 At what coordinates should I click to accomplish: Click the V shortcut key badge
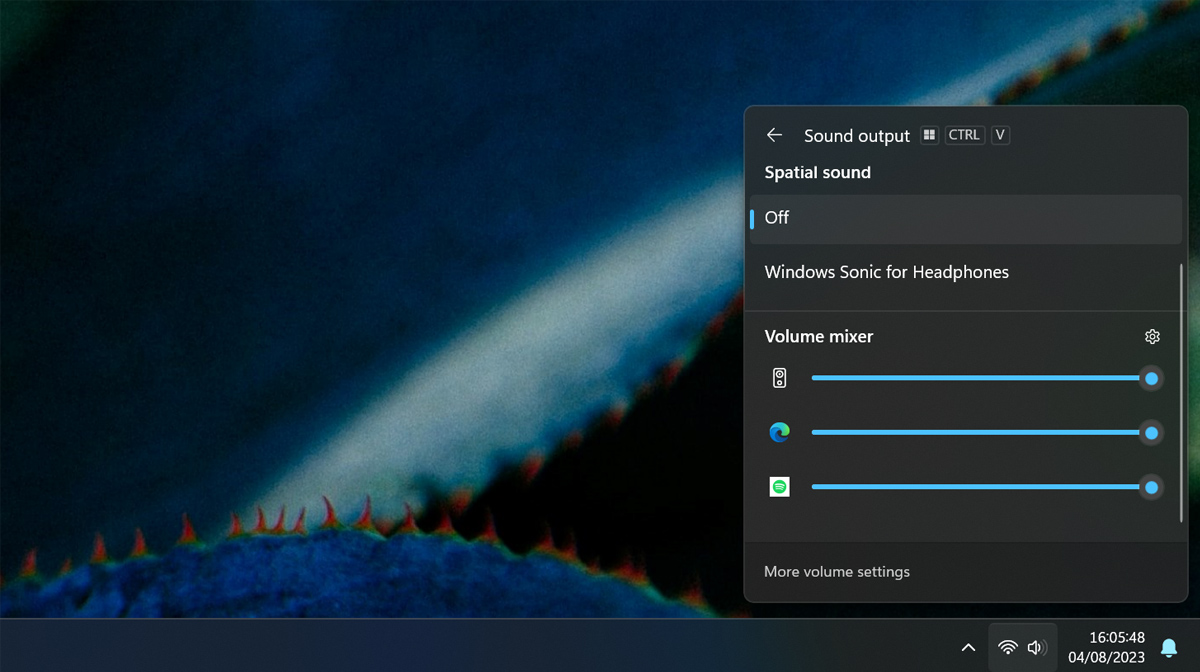(1000, 135)
